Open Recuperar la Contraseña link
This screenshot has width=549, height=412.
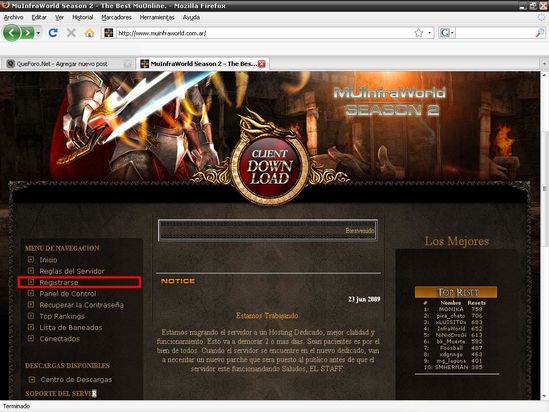[82, 305]
